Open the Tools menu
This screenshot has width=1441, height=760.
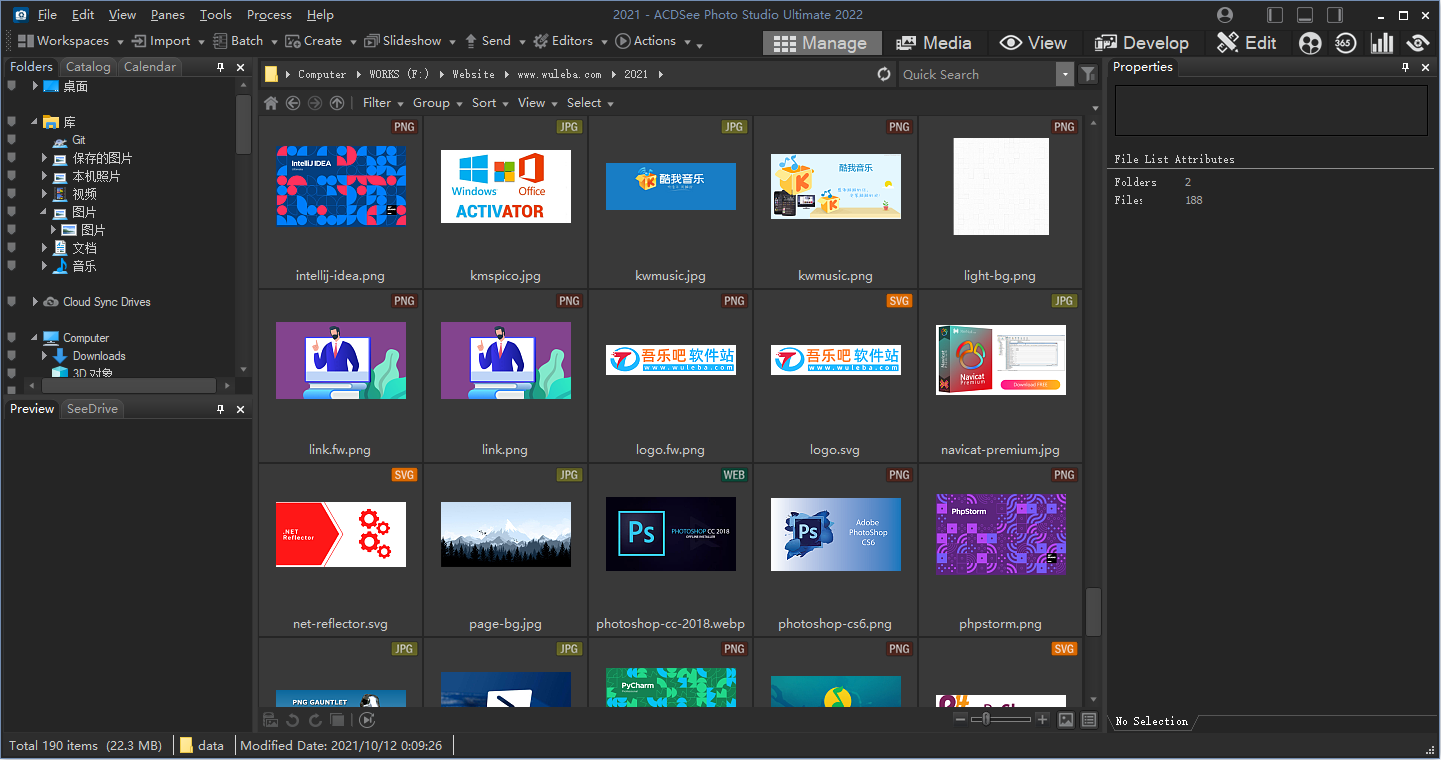(216, 15)
